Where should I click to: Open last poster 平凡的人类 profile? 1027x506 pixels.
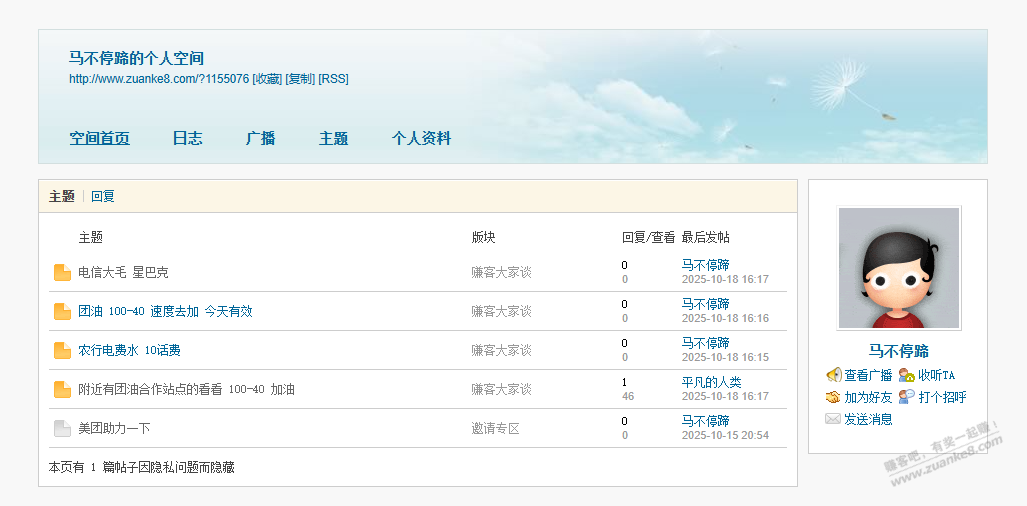click(711, 382)
